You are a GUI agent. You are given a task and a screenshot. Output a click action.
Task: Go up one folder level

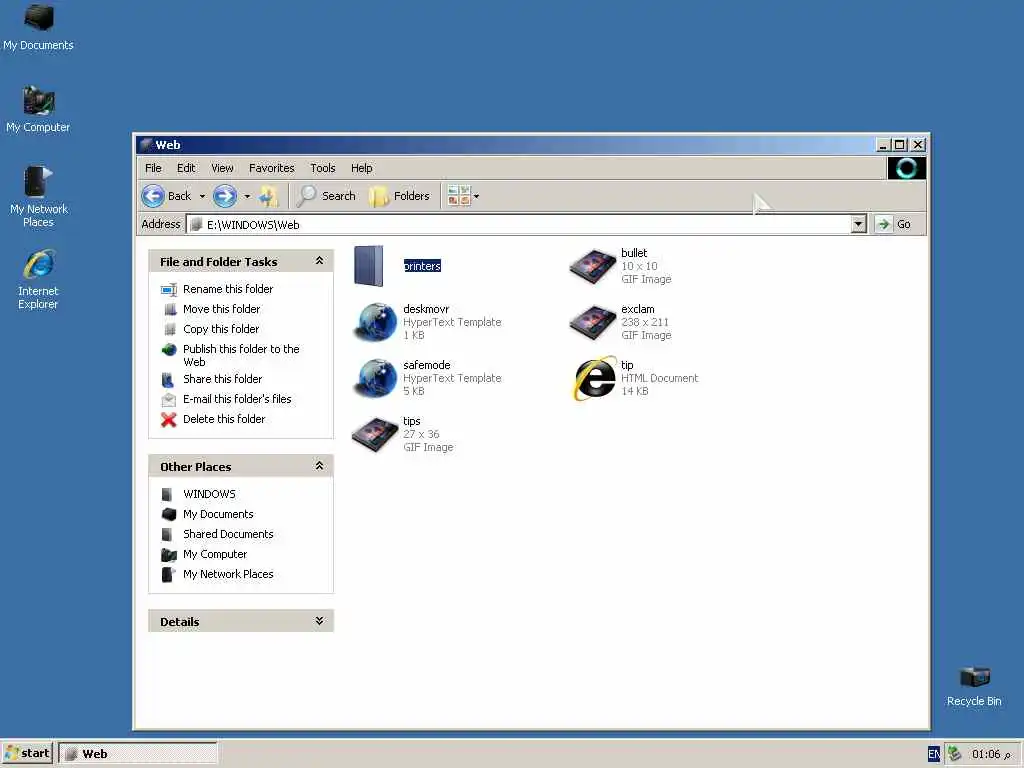pos(268,196)
